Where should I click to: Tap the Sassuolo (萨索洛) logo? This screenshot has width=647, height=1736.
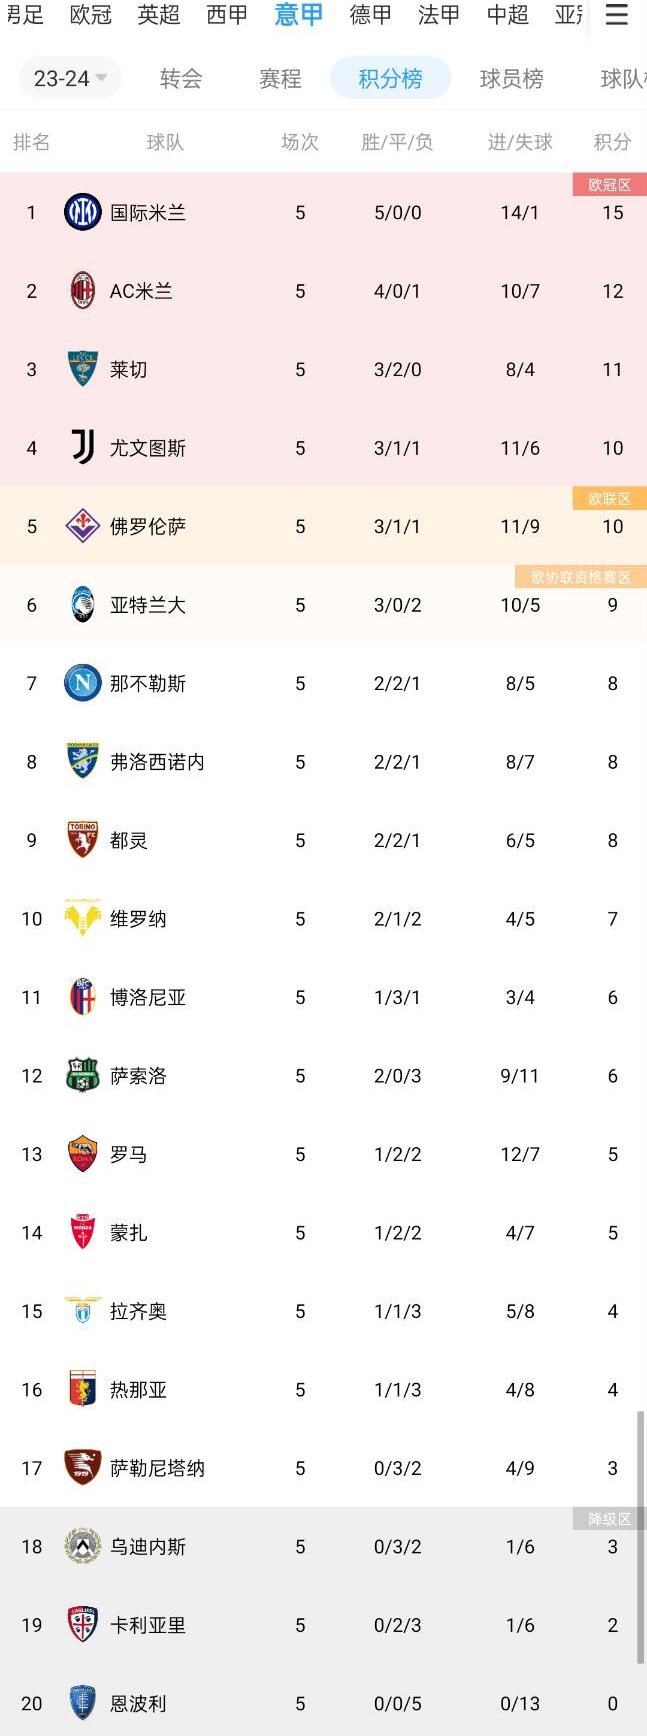(x=83, y=1076)
